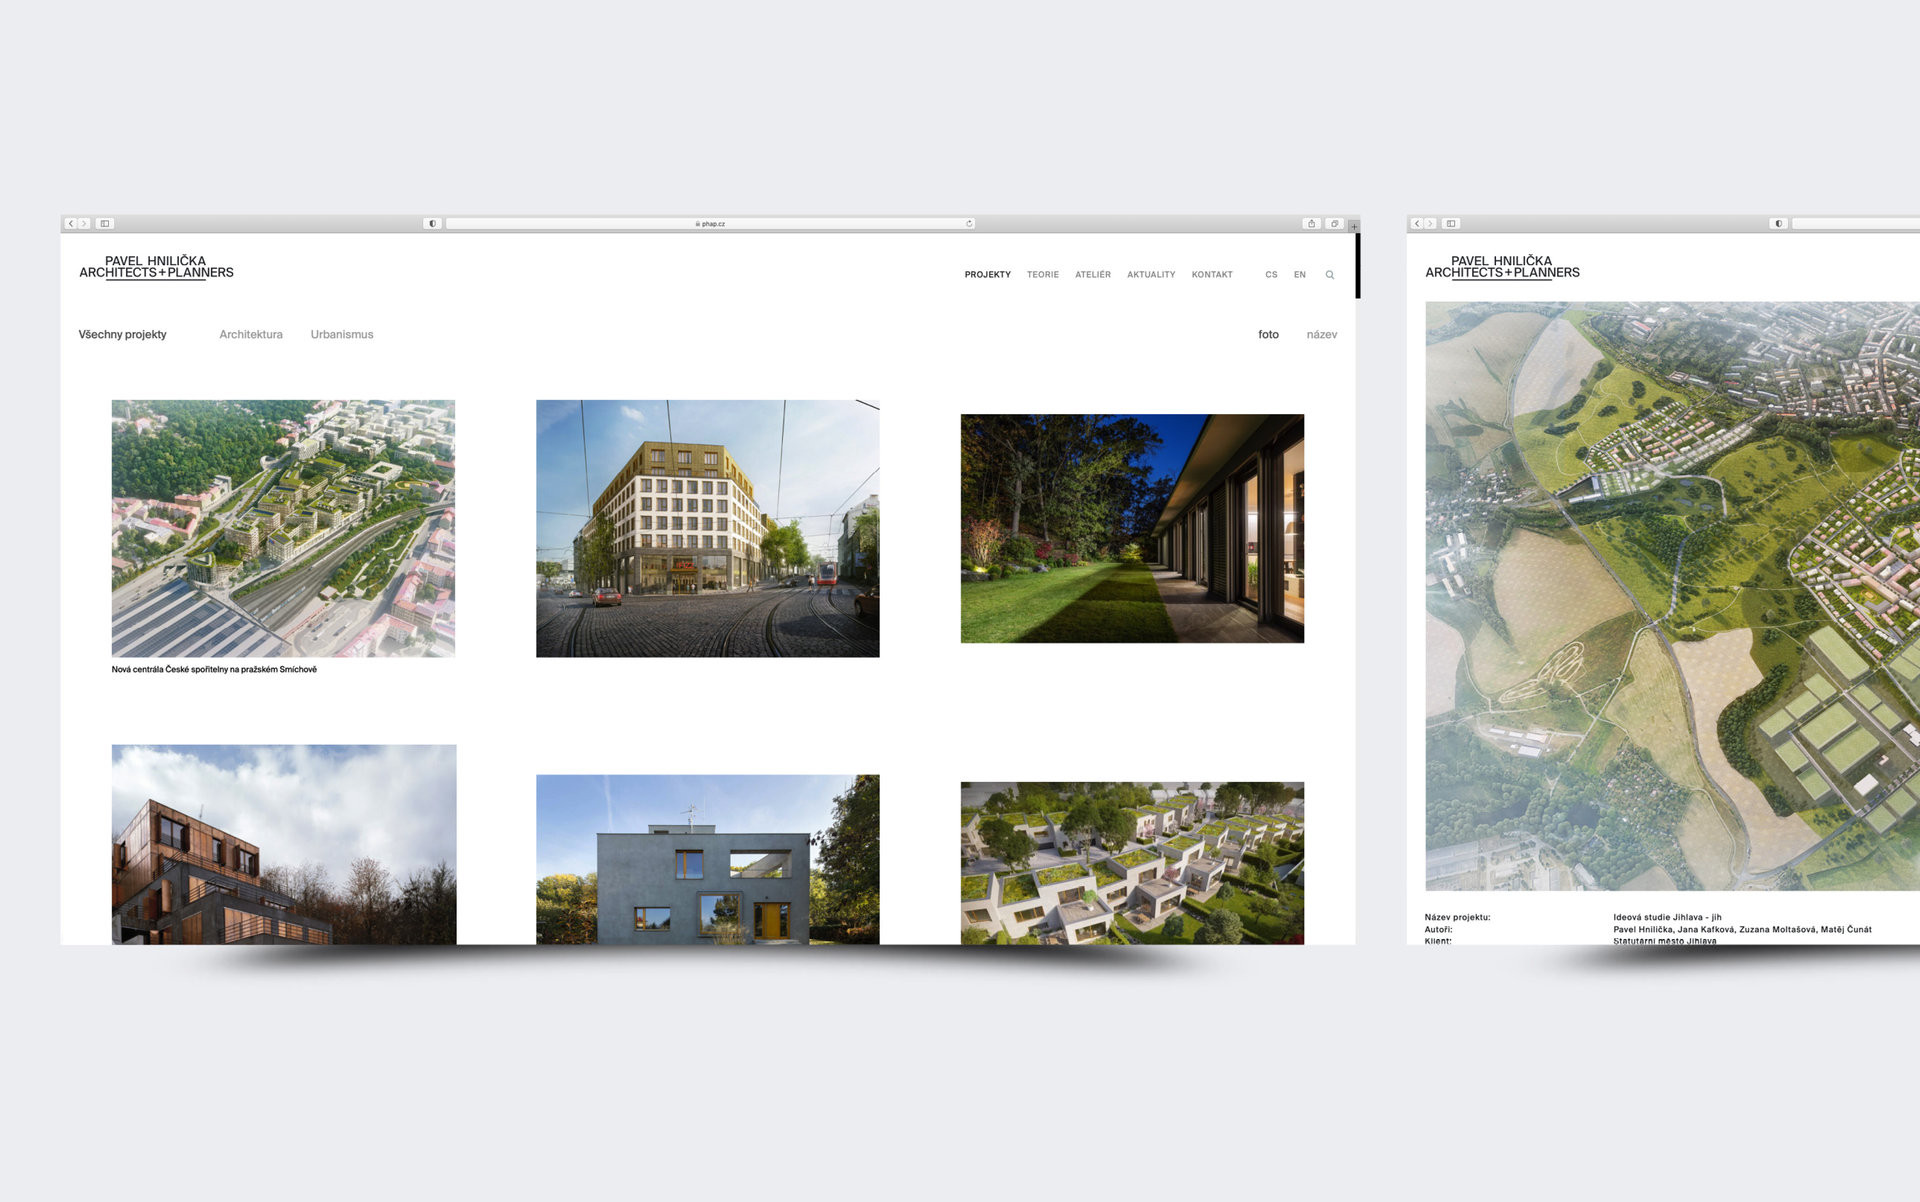Toggle the Safari sidebar button
This screenshot has width=1920, height=1202.
click(105, 224)
